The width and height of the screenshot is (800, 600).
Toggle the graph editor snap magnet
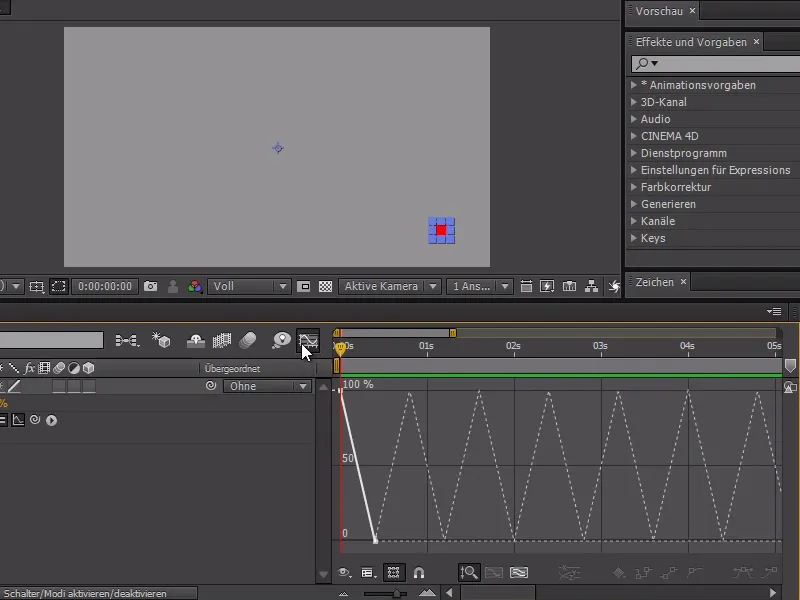(x=419, y=573)
